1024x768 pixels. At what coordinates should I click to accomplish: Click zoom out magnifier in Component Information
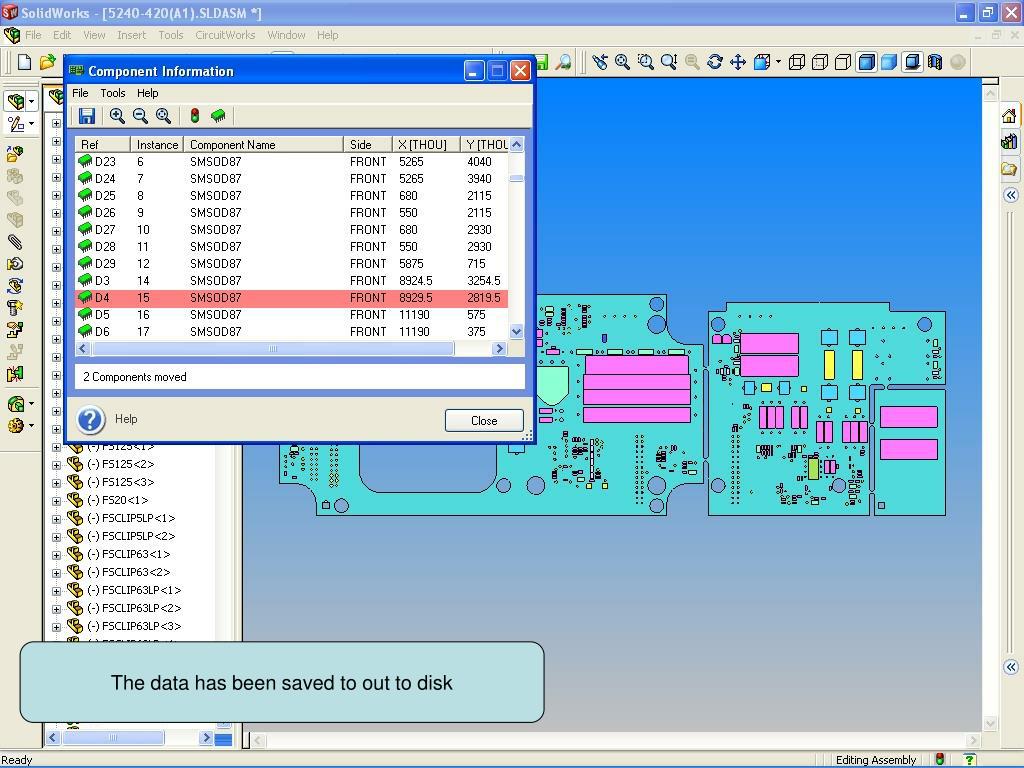(140, 116)
